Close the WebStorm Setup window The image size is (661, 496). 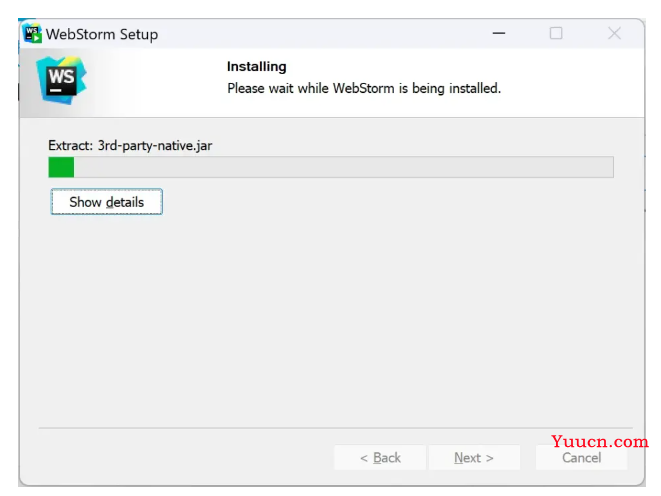pyautogui.click(x=614, y=33)
